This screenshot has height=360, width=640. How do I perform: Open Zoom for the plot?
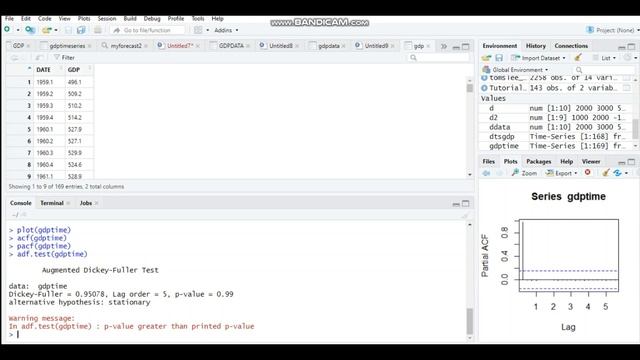(x=524, y=173)
